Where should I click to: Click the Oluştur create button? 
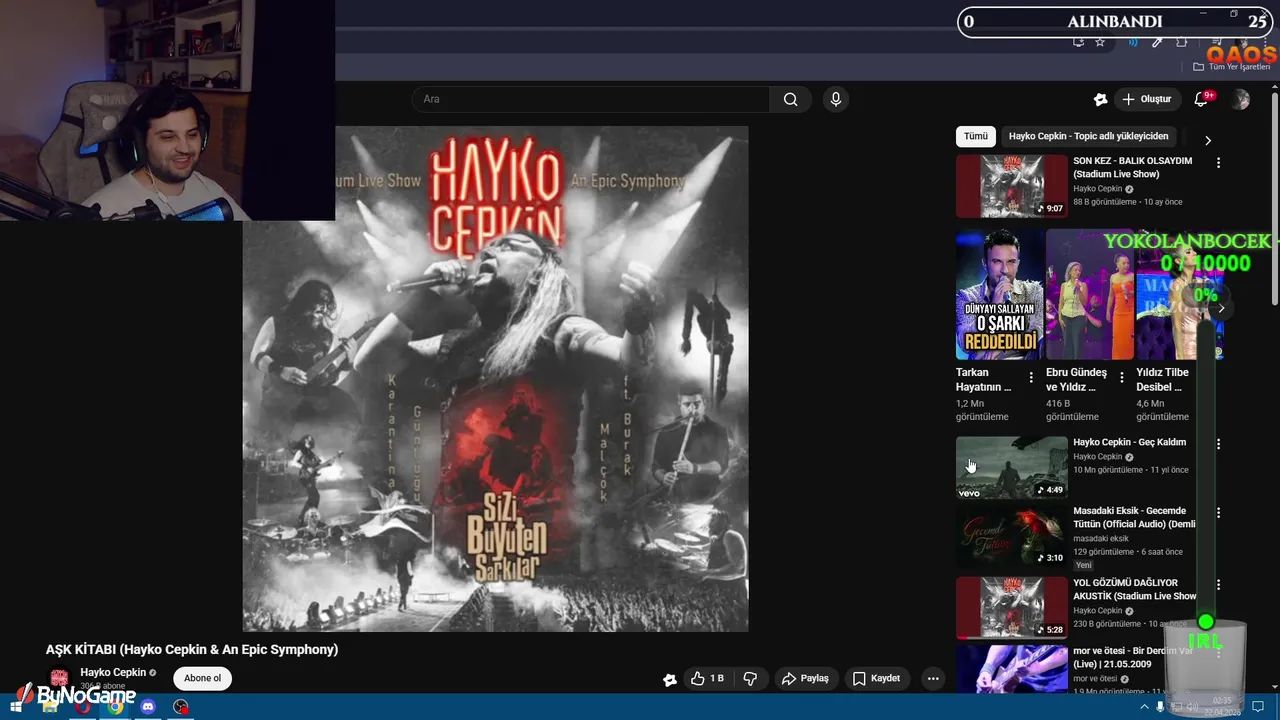pyautogui.click(x=1146, y=99)
